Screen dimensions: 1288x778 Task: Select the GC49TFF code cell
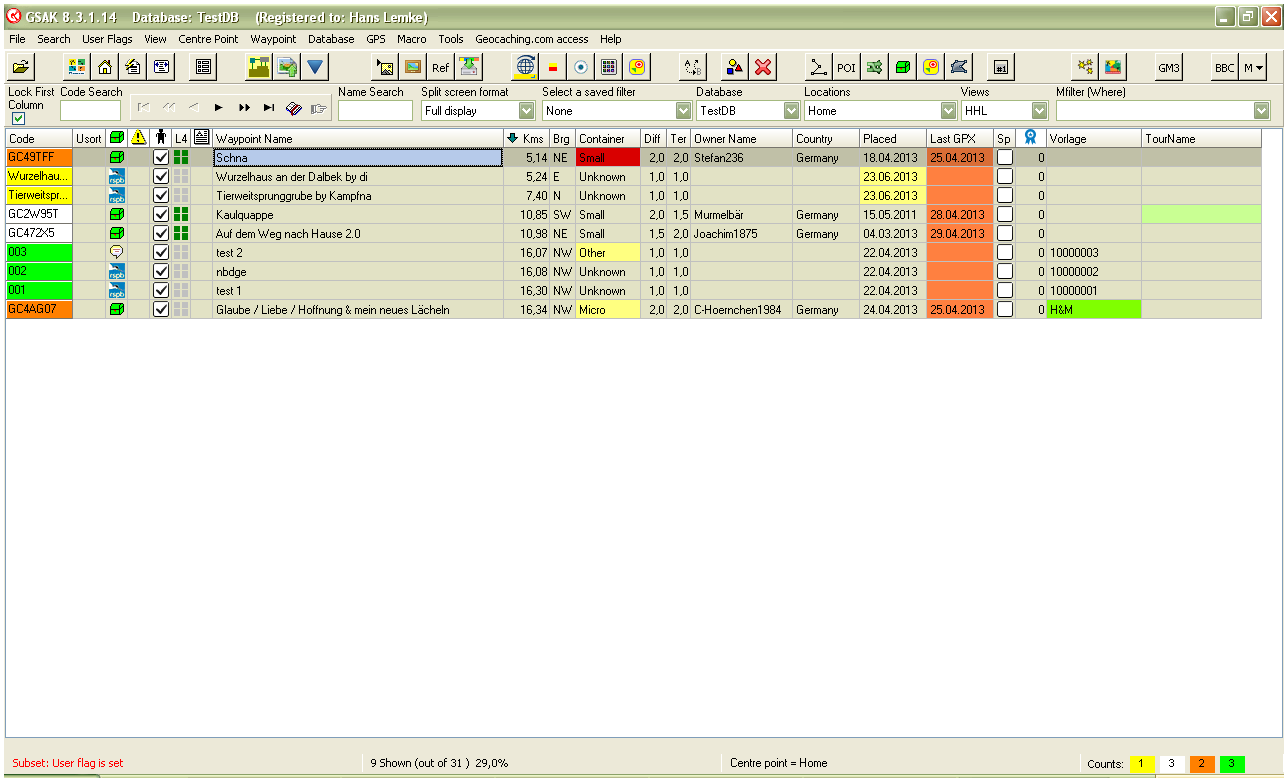pos(39,157)
